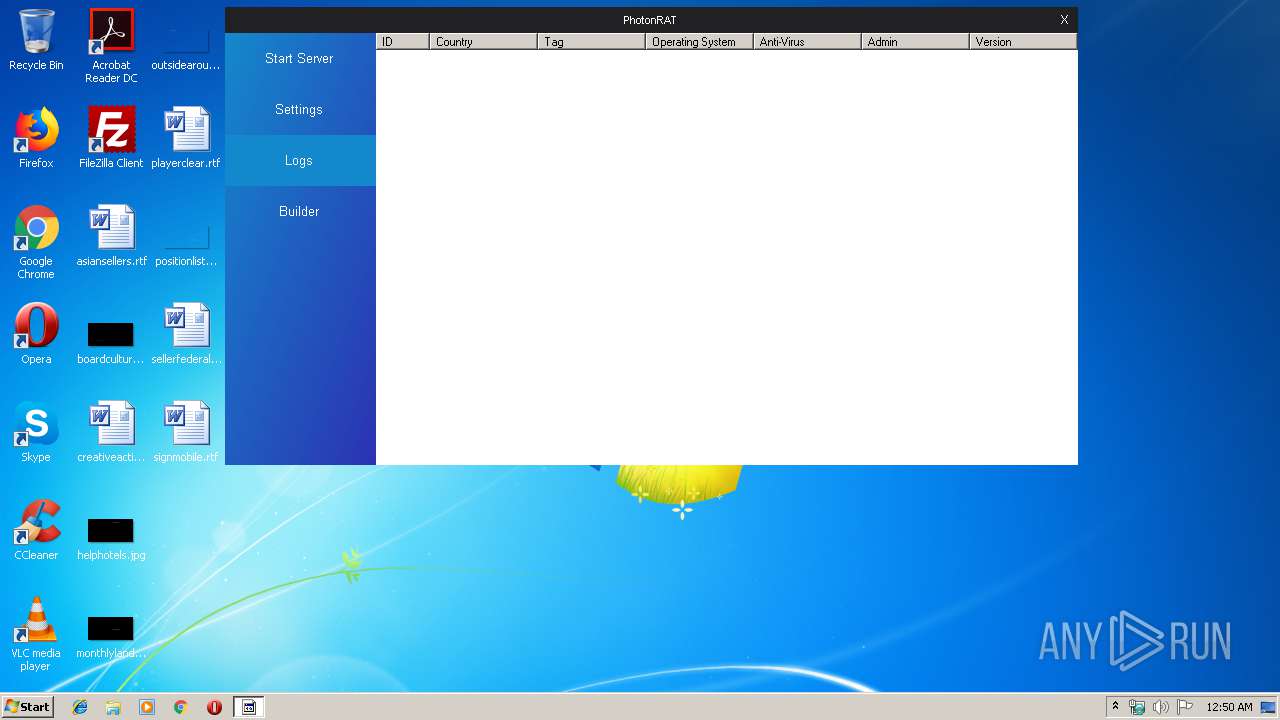Close the PhotonRAT window
Viewport: 1280px width, 720px height.
tap(1064, 20)
